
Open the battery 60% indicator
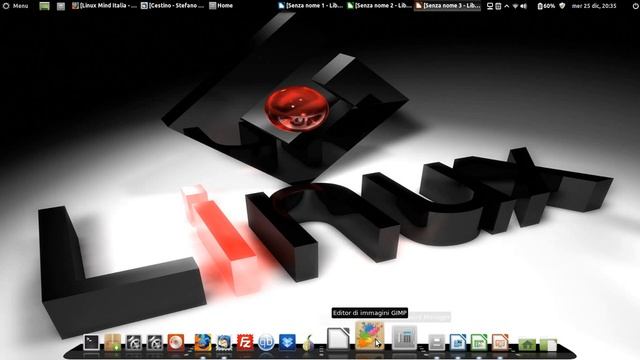click(546, 6)
